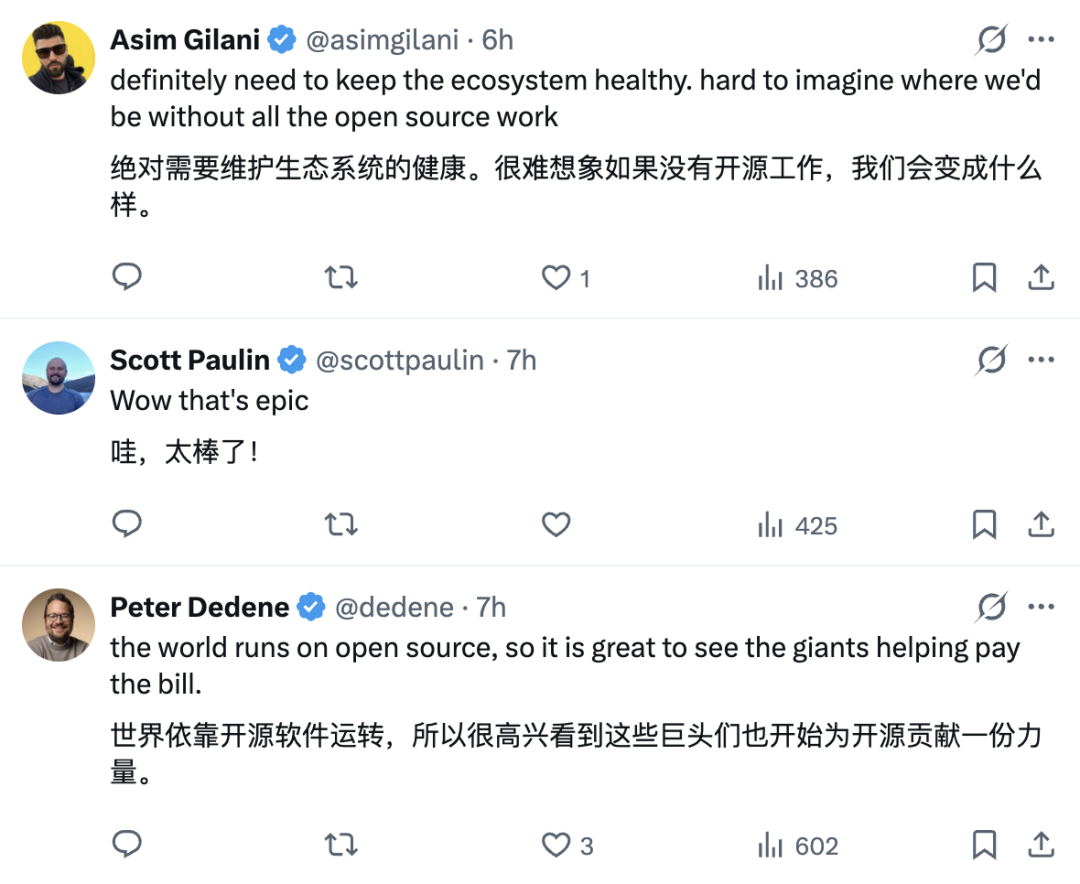Open more options on Peter Dedene's tweet
The image size is (1080, 884).
point(1041,606)
